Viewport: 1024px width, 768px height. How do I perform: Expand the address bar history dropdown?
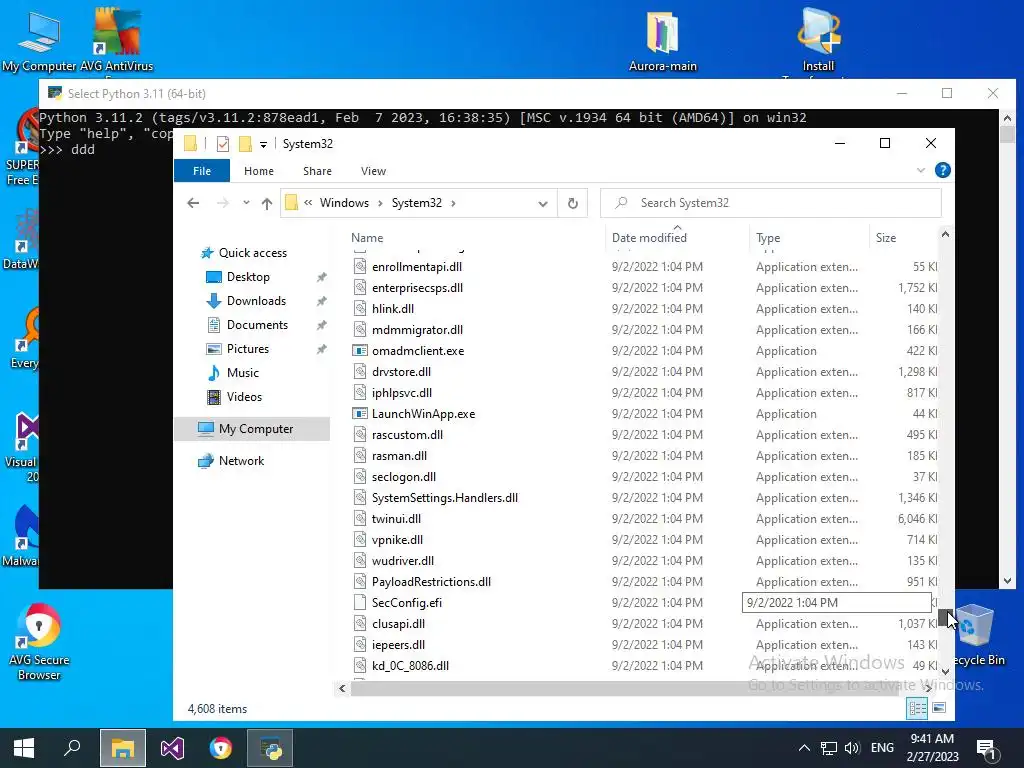coord(543,204)
